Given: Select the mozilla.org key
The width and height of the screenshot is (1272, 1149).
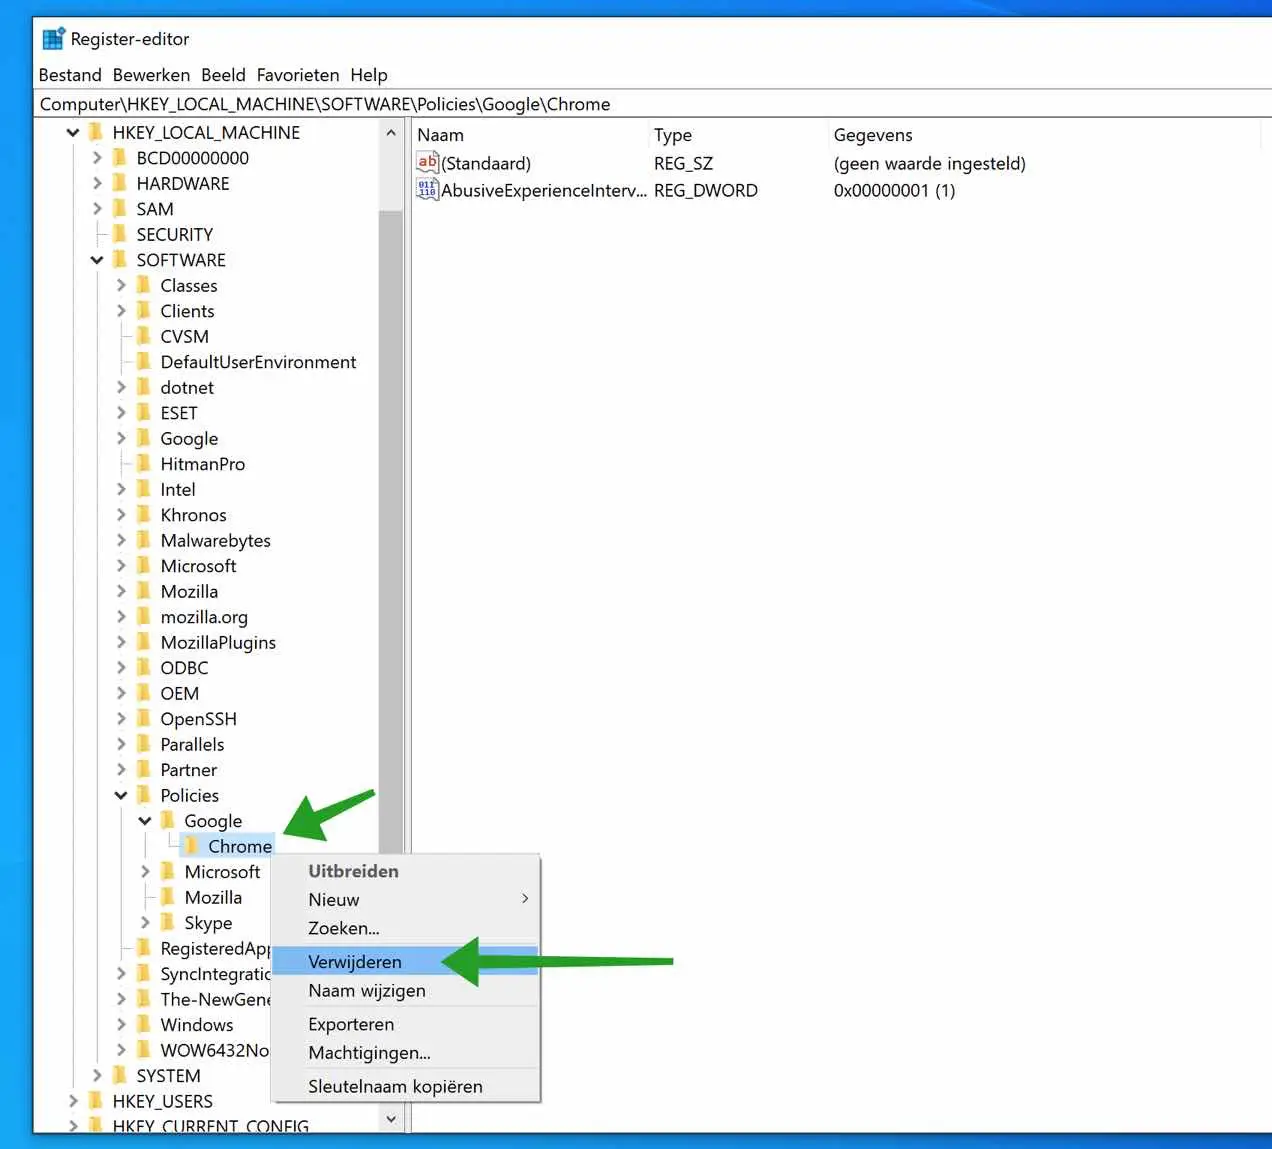Looking at the screenshot, I should point(204,617).
